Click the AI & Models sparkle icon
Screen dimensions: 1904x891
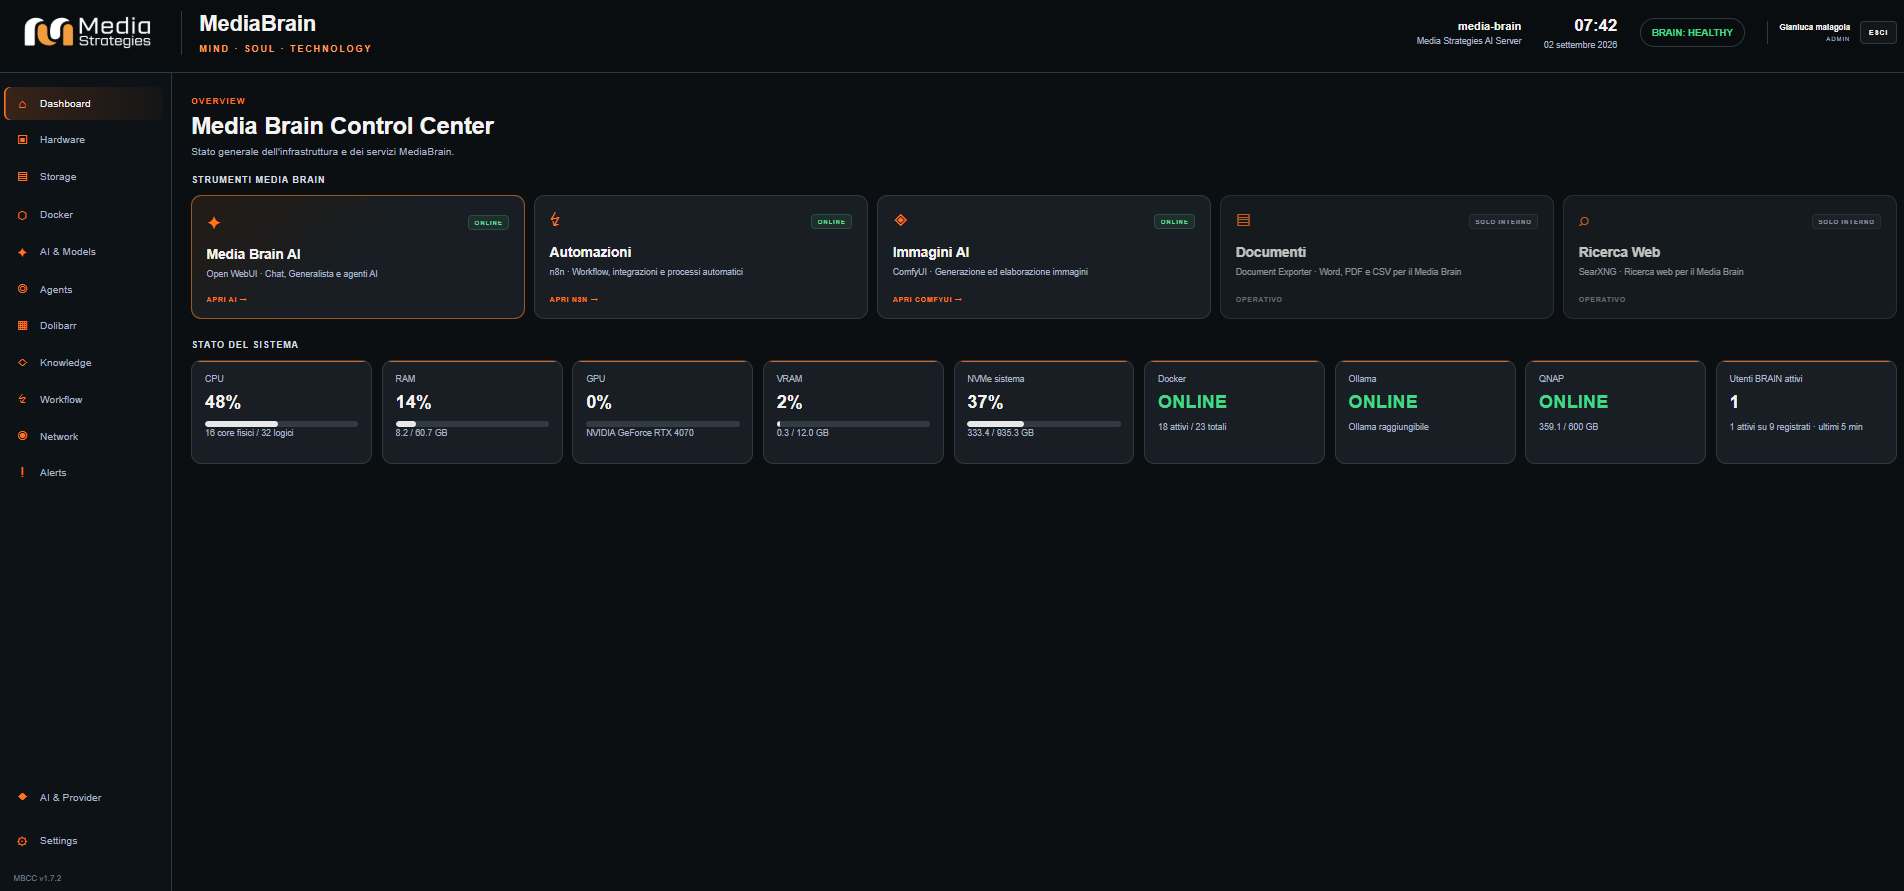point(22,252)
